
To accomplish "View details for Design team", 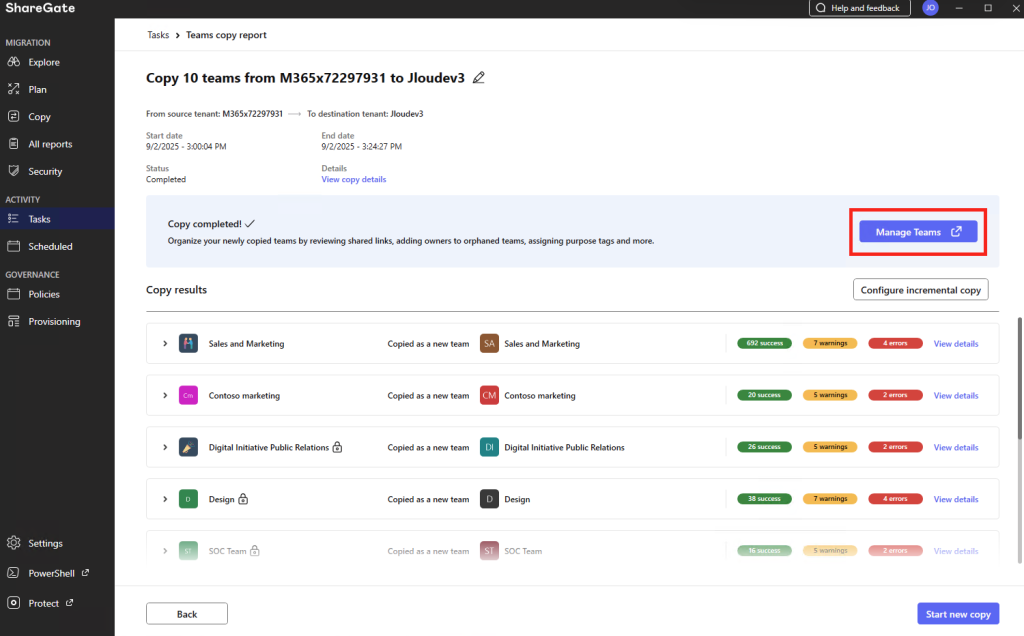I will pos(955,499).
